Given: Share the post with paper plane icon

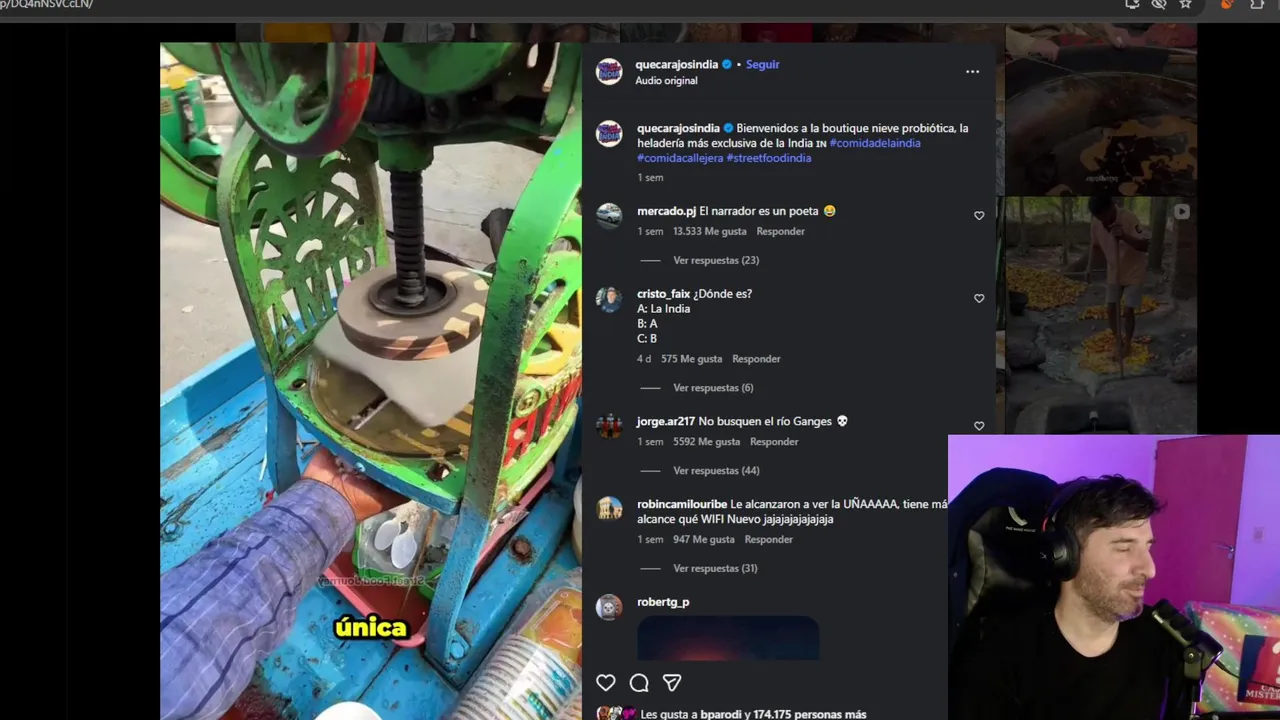Looking at the screenshot, I should pos(672,683).
